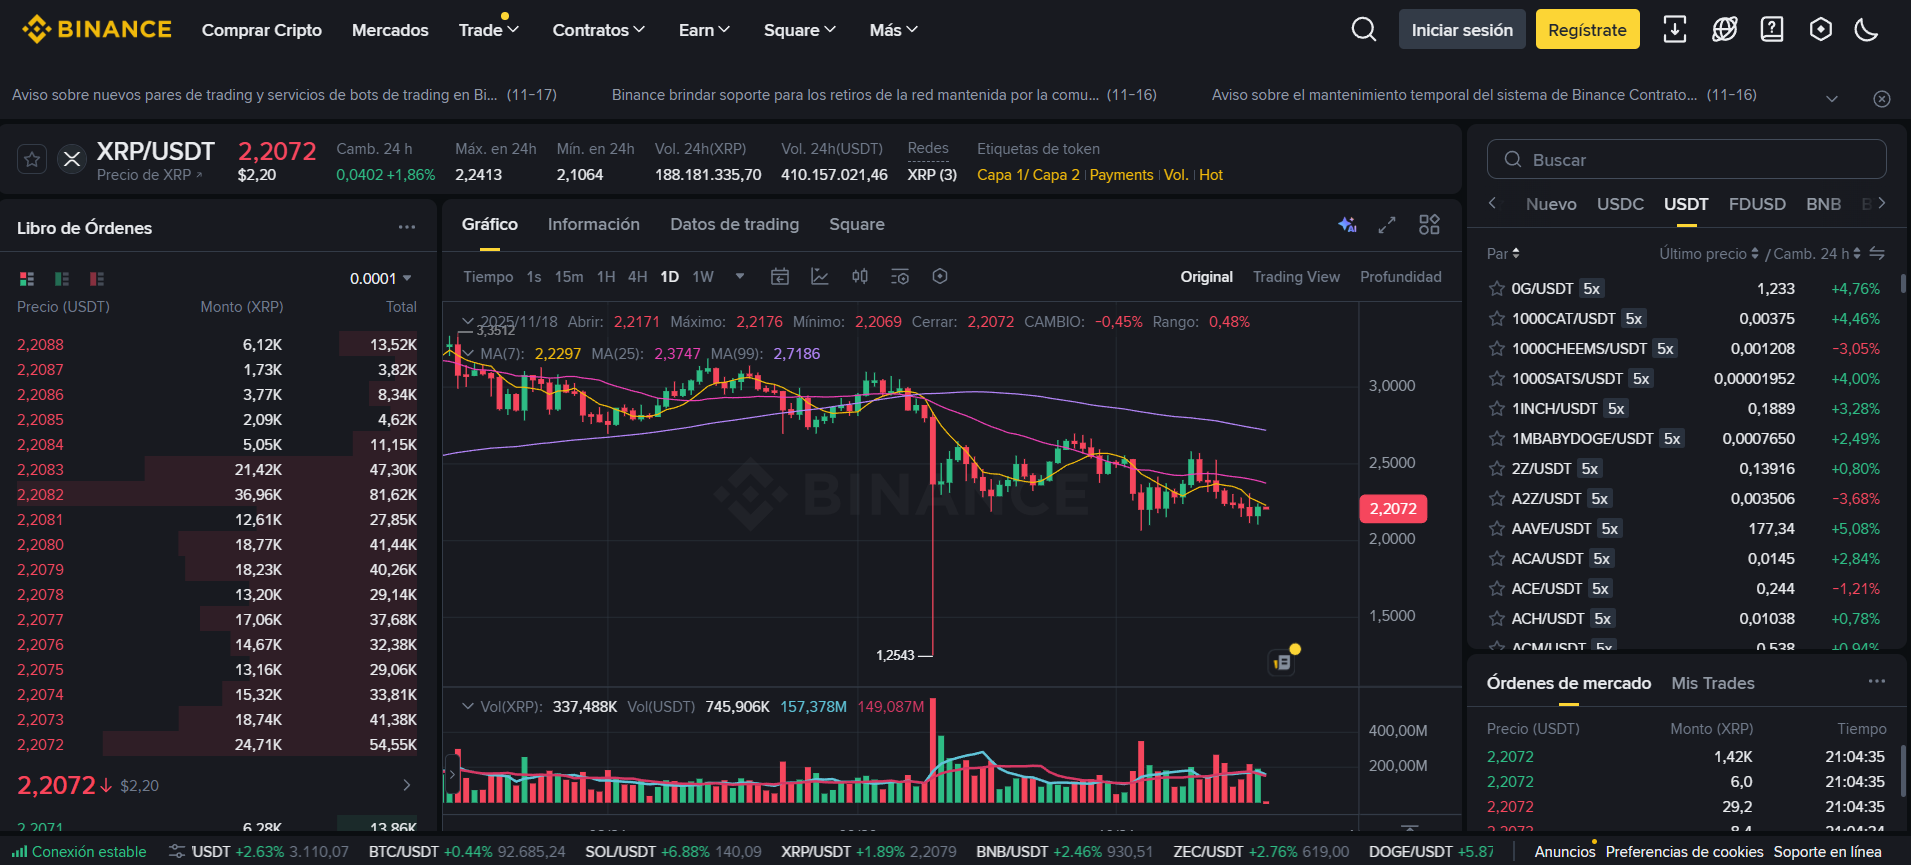This screenshot has width=1911, height=865.
Task: Expand more time intervals dropdown arrow
Action: point(740,277)
